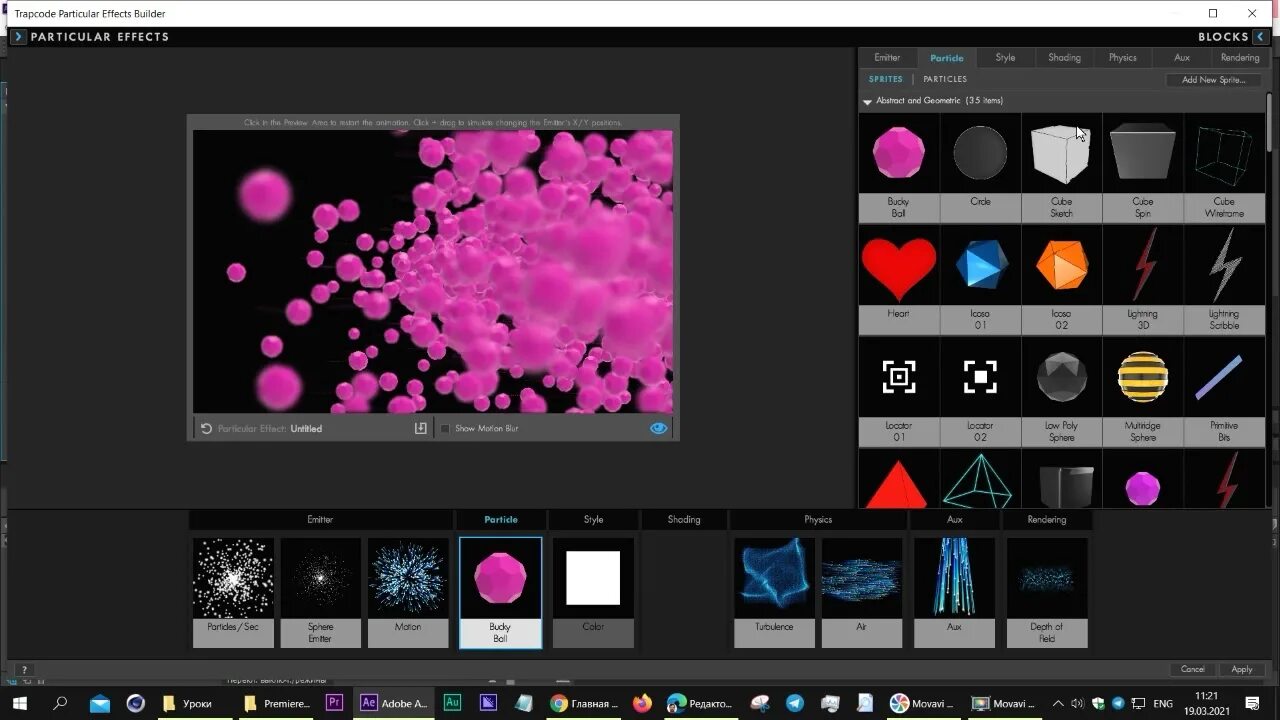The width and height of the screenshot is (1280, 720).
Task: Open the Sphere Emitter block in the chain
Action: click(x=320, y=592)
